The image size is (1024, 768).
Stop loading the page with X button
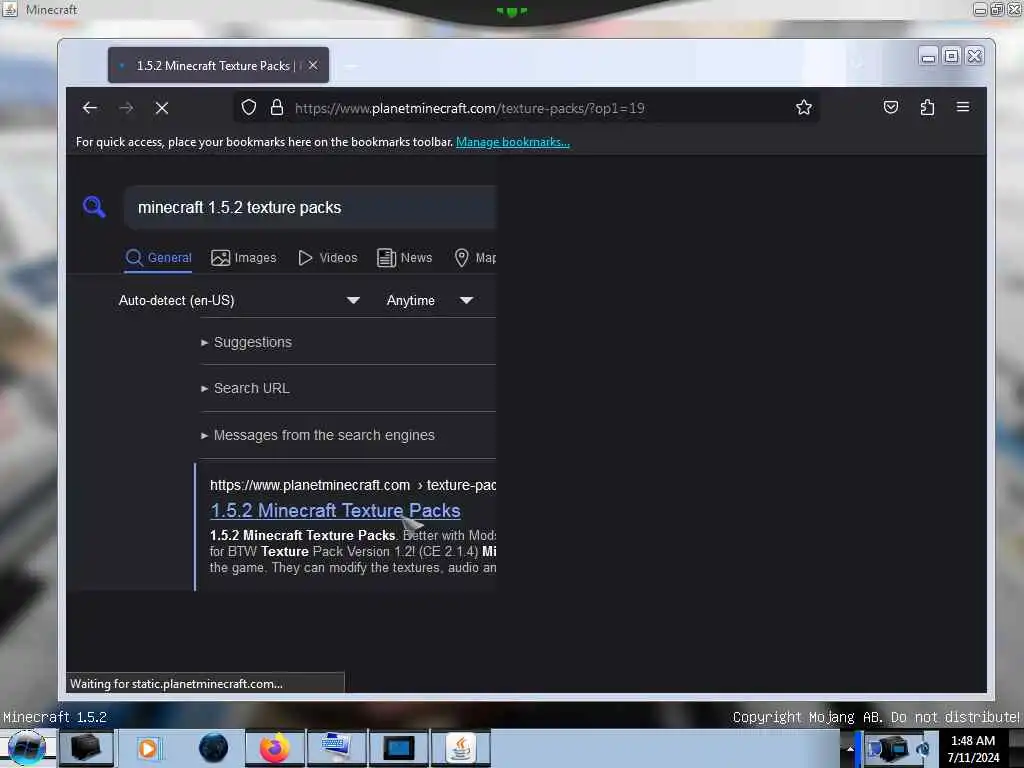click(x=162, y=108)
